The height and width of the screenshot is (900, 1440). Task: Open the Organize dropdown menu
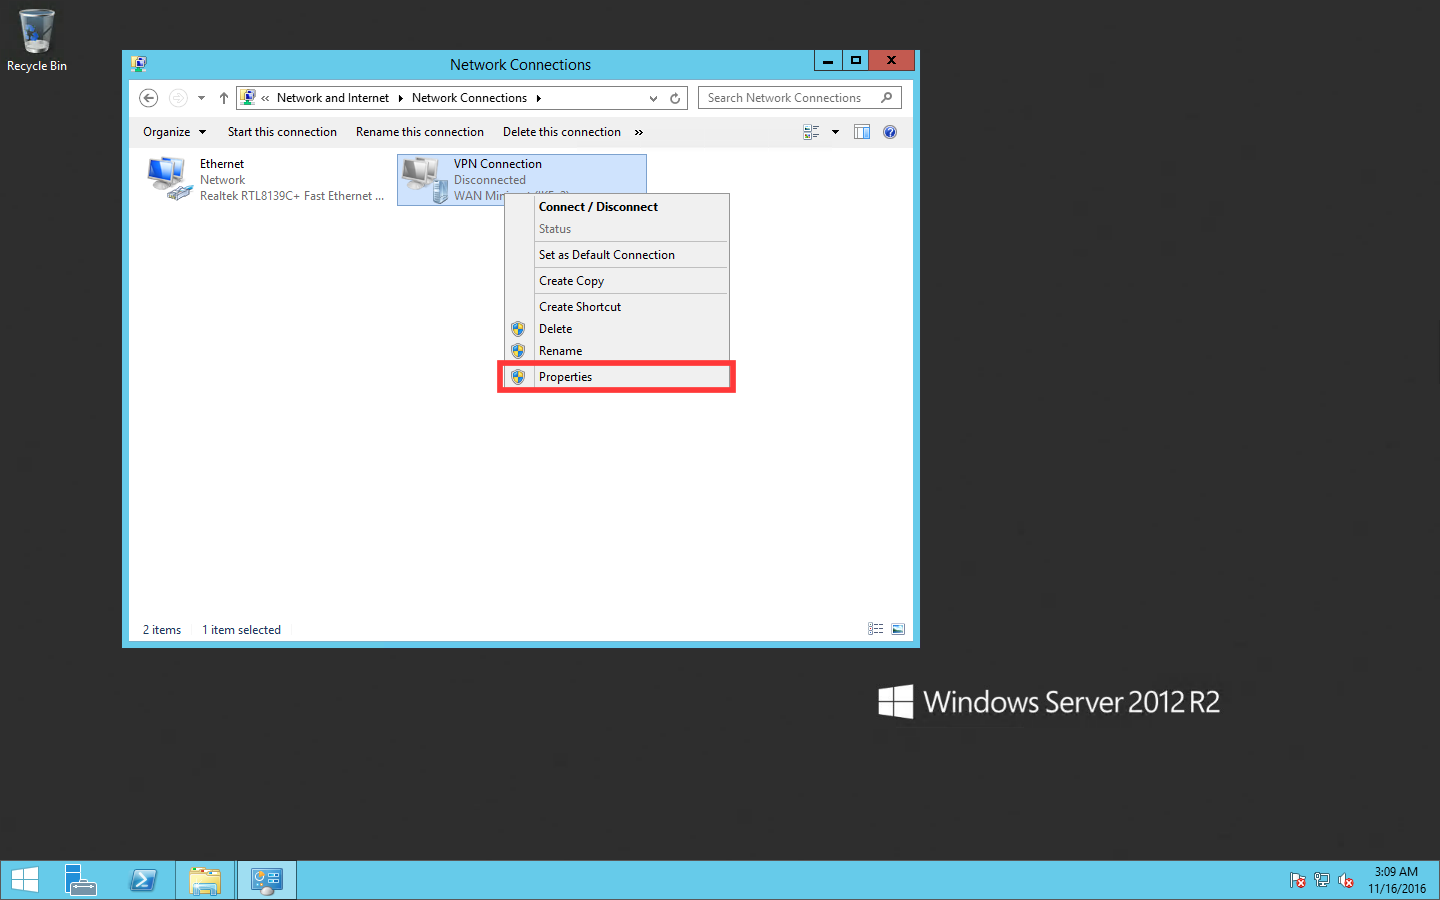tap(174, 132)
